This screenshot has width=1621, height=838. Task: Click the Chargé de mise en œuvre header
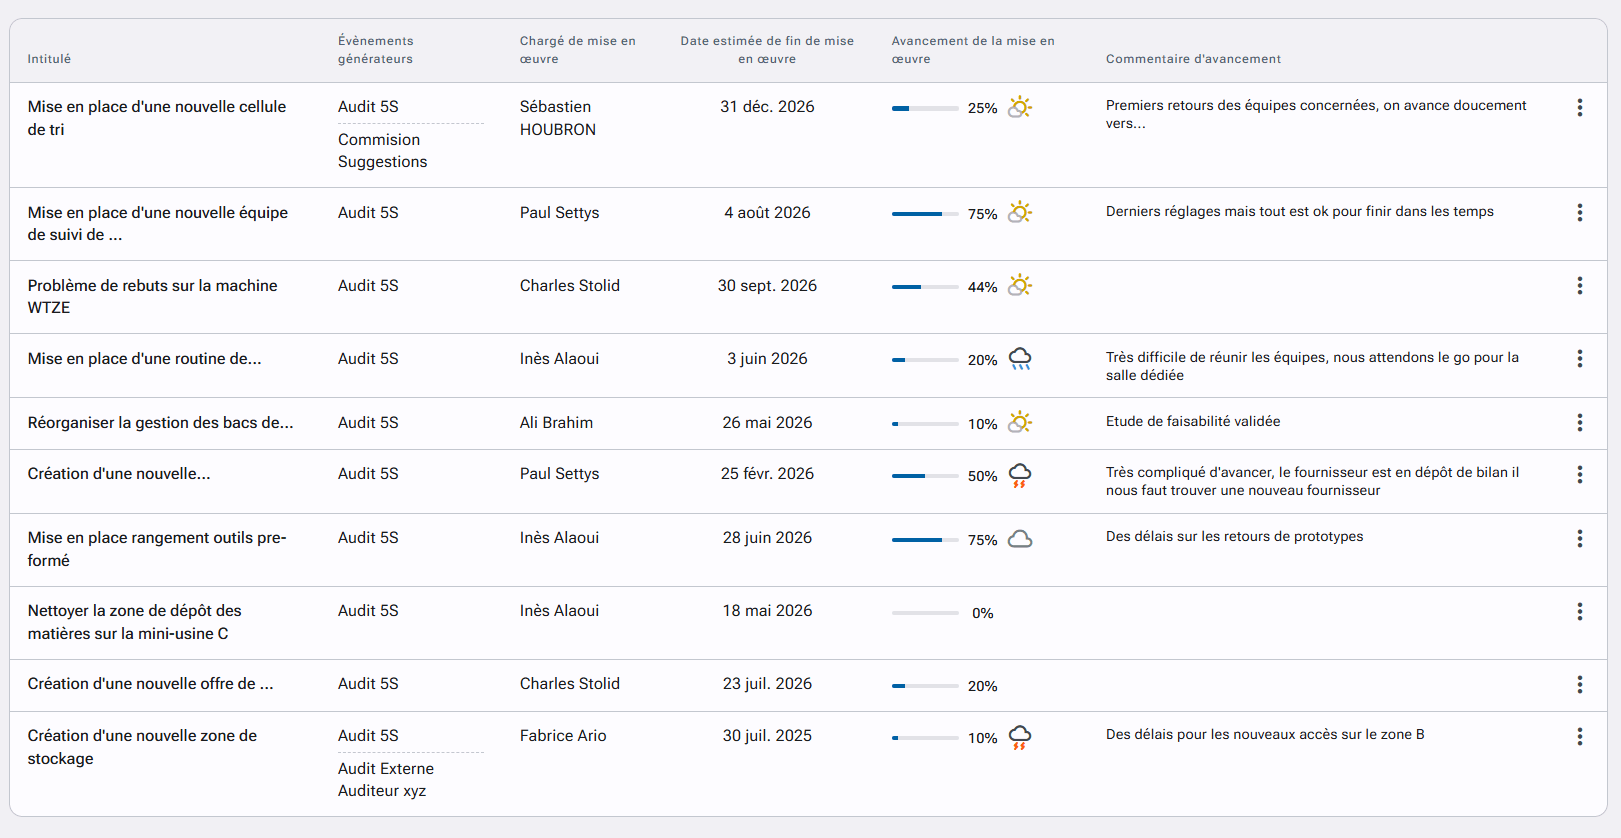(x=578, y=50)
